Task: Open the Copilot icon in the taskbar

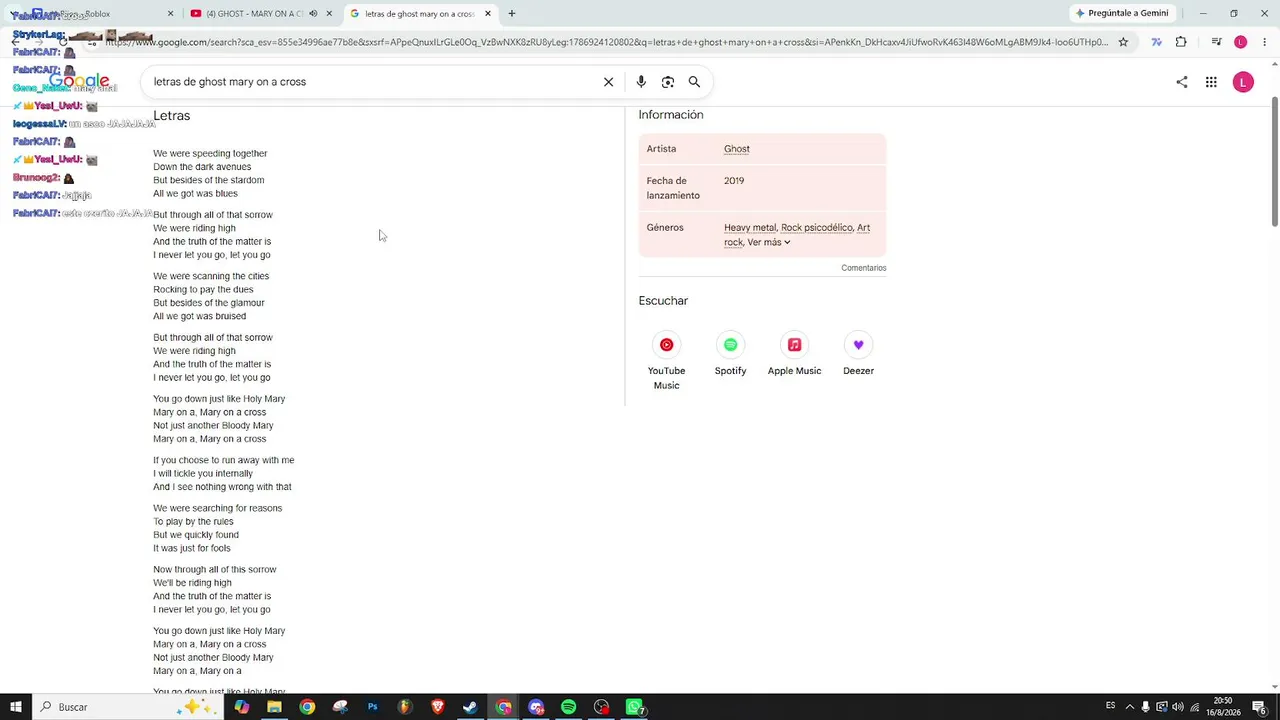Action: 241,707
